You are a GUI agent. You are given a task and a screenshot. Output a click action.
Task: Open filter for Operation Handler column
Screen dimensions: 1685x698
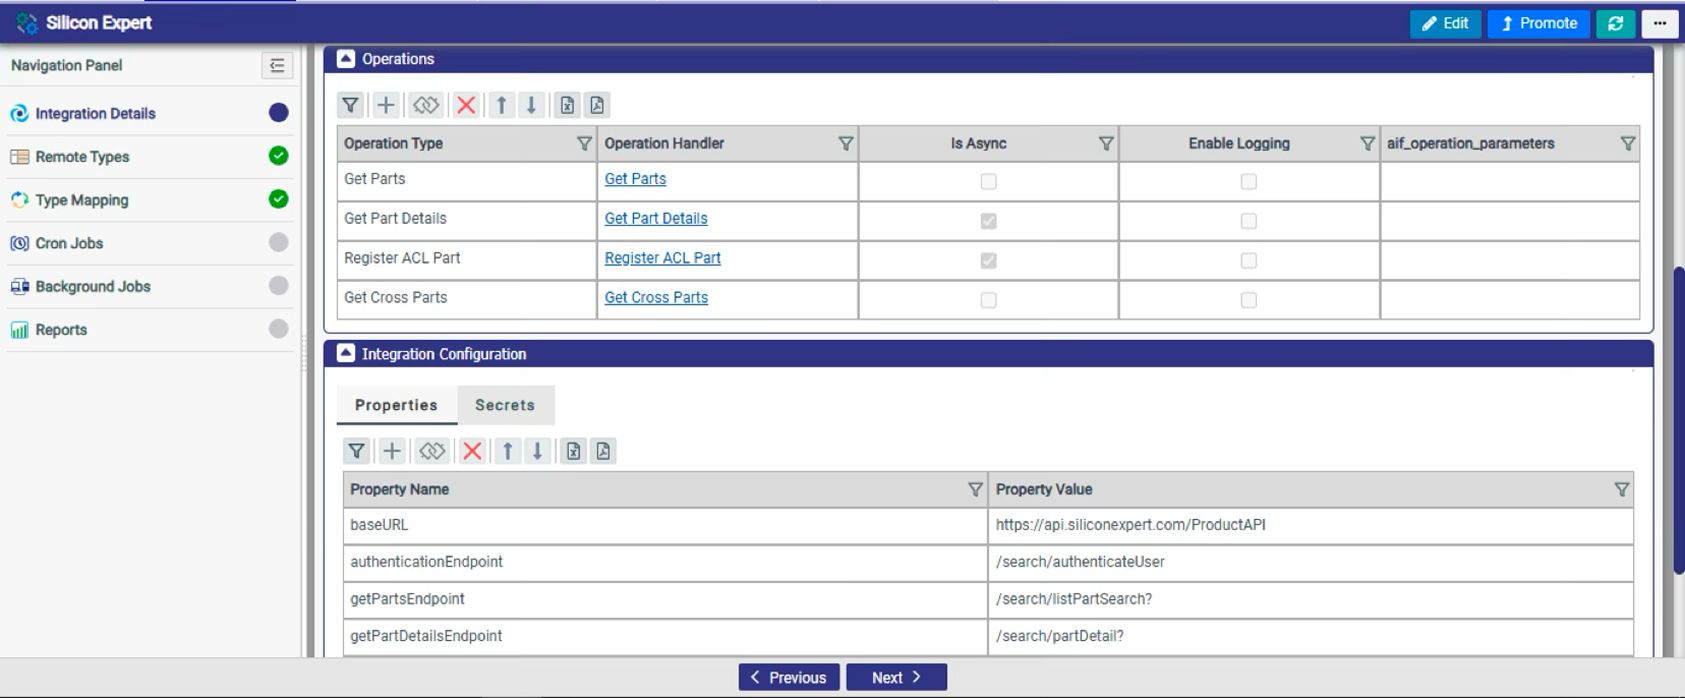[x=846, y=144]
